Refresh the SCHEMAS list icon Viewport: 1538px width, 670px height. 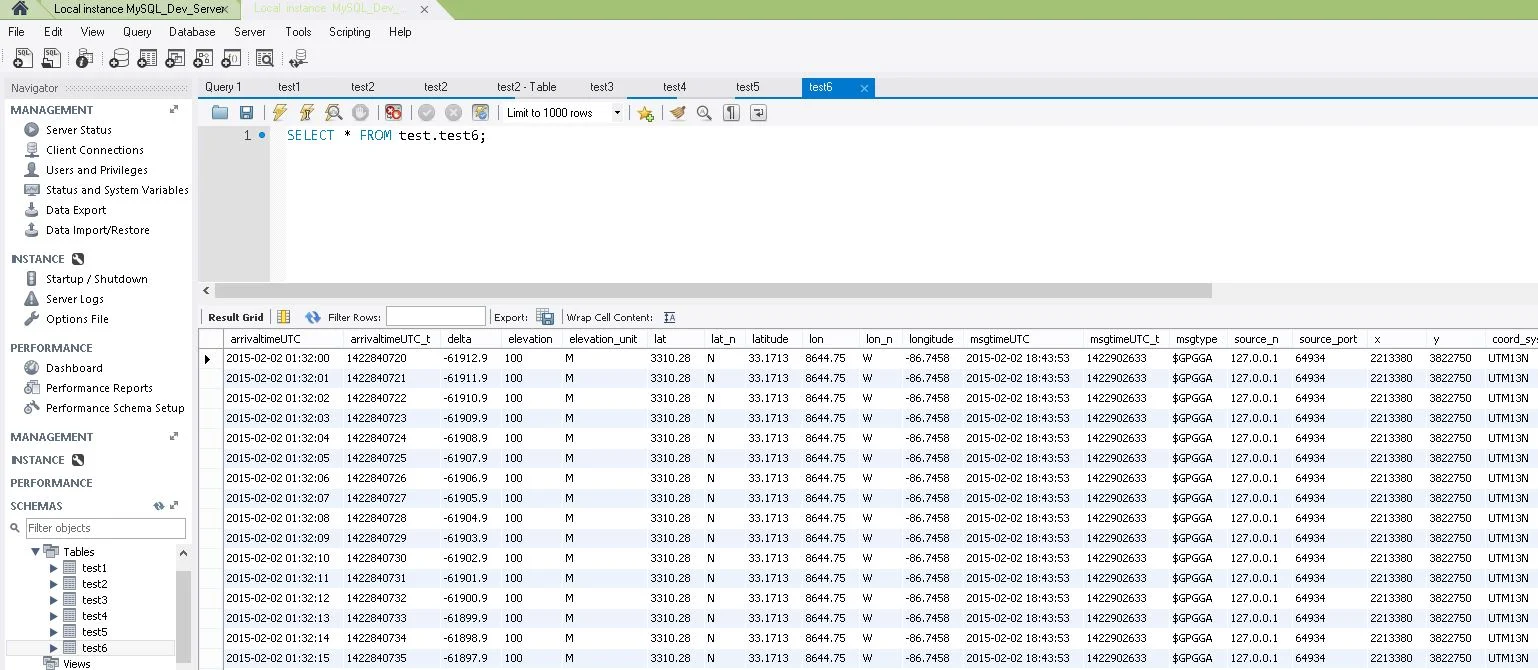[x=158, y=506]
